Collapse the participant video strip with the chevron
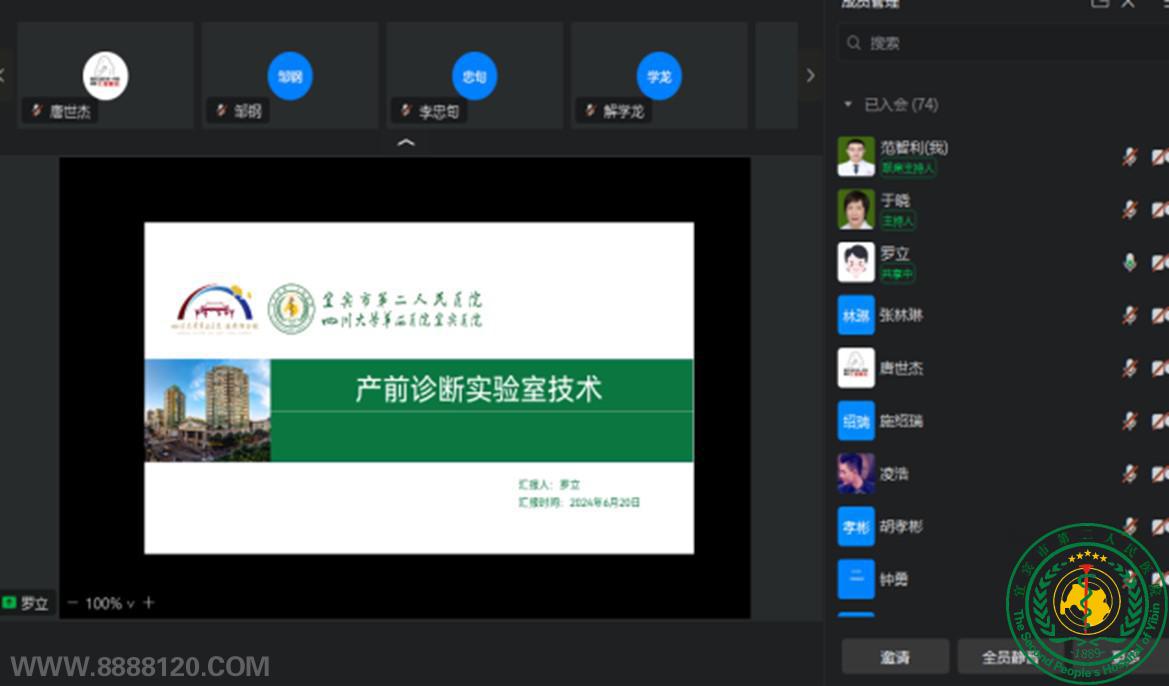 point(406,143)
